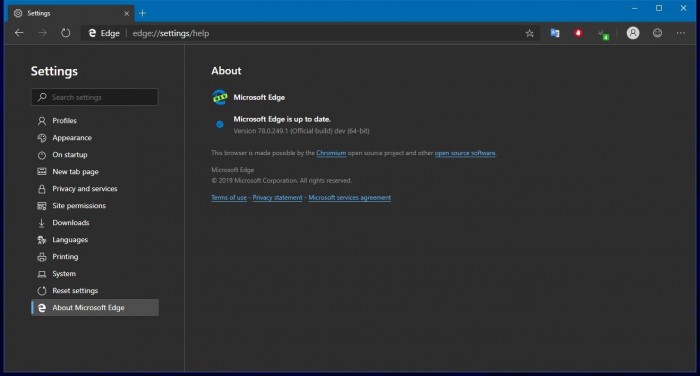Select About Microsoft Edge item
Viewport: 700px width, 376px height.
tap(95, 307)
